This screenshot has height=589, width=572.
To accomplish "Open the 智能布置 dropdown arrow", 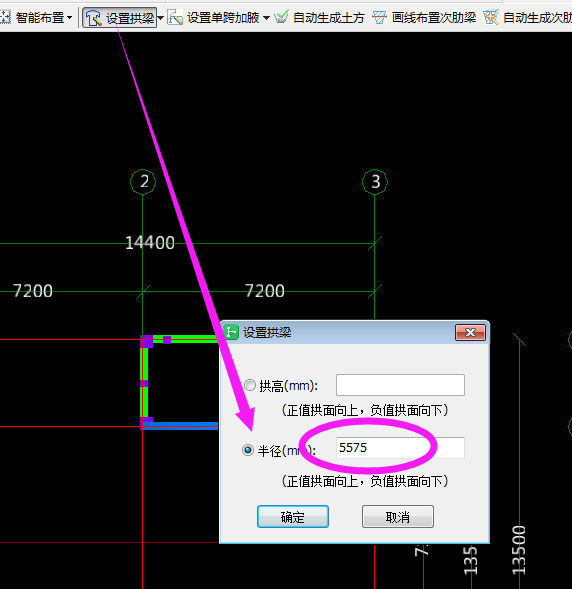I will click(x=69, y=17).
